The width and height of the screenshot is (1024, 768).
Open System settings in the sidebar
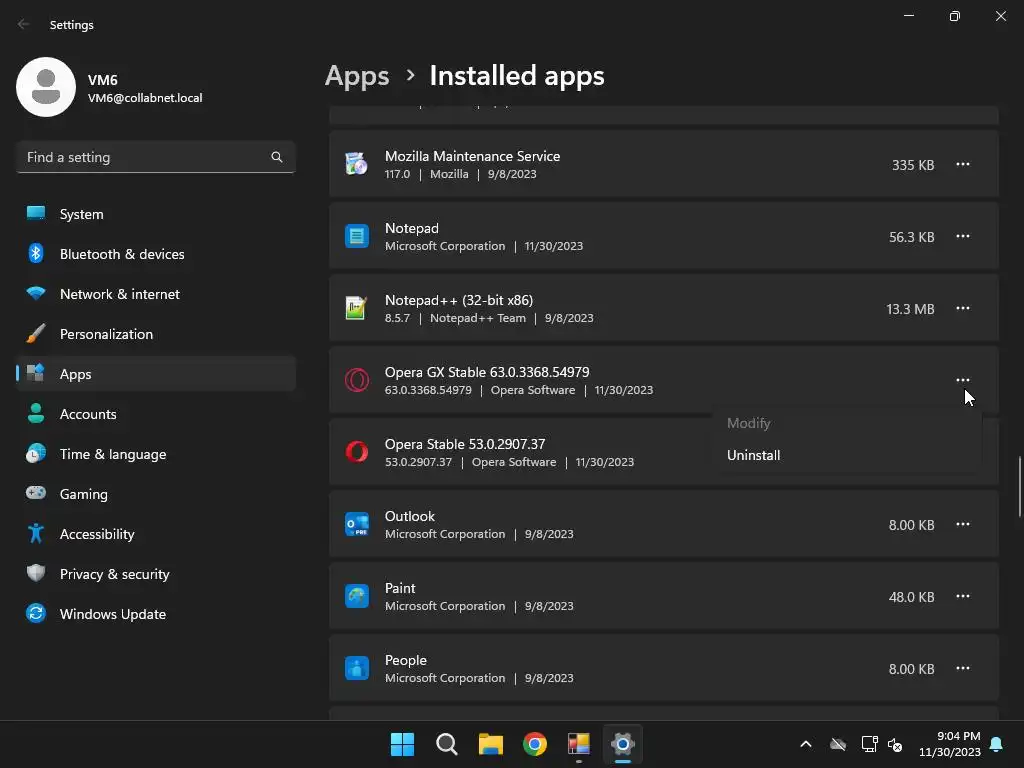156,214
